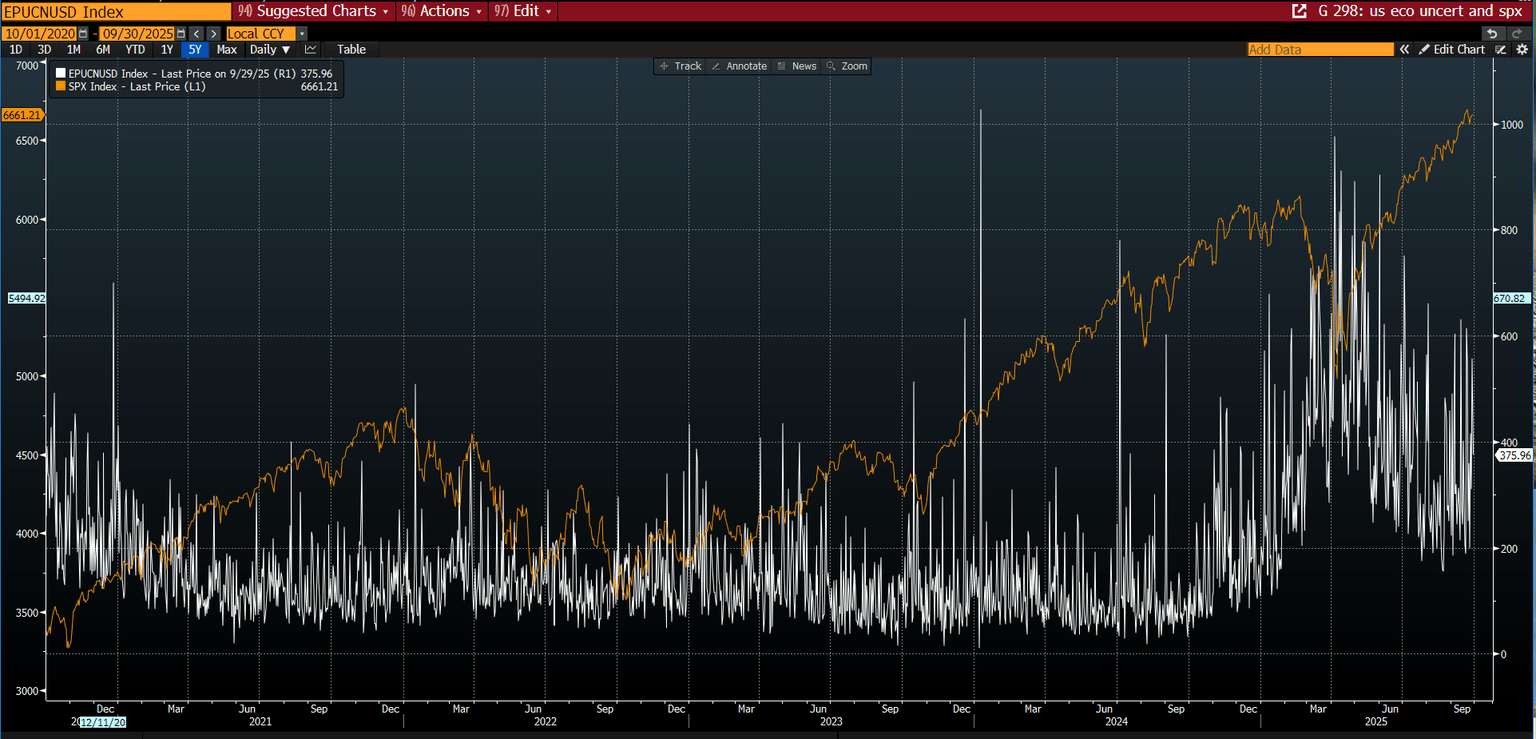The width and height of the screenshot is (1536, 739).
Task: Open the start date calendar picker
Action: click(83, 33)
